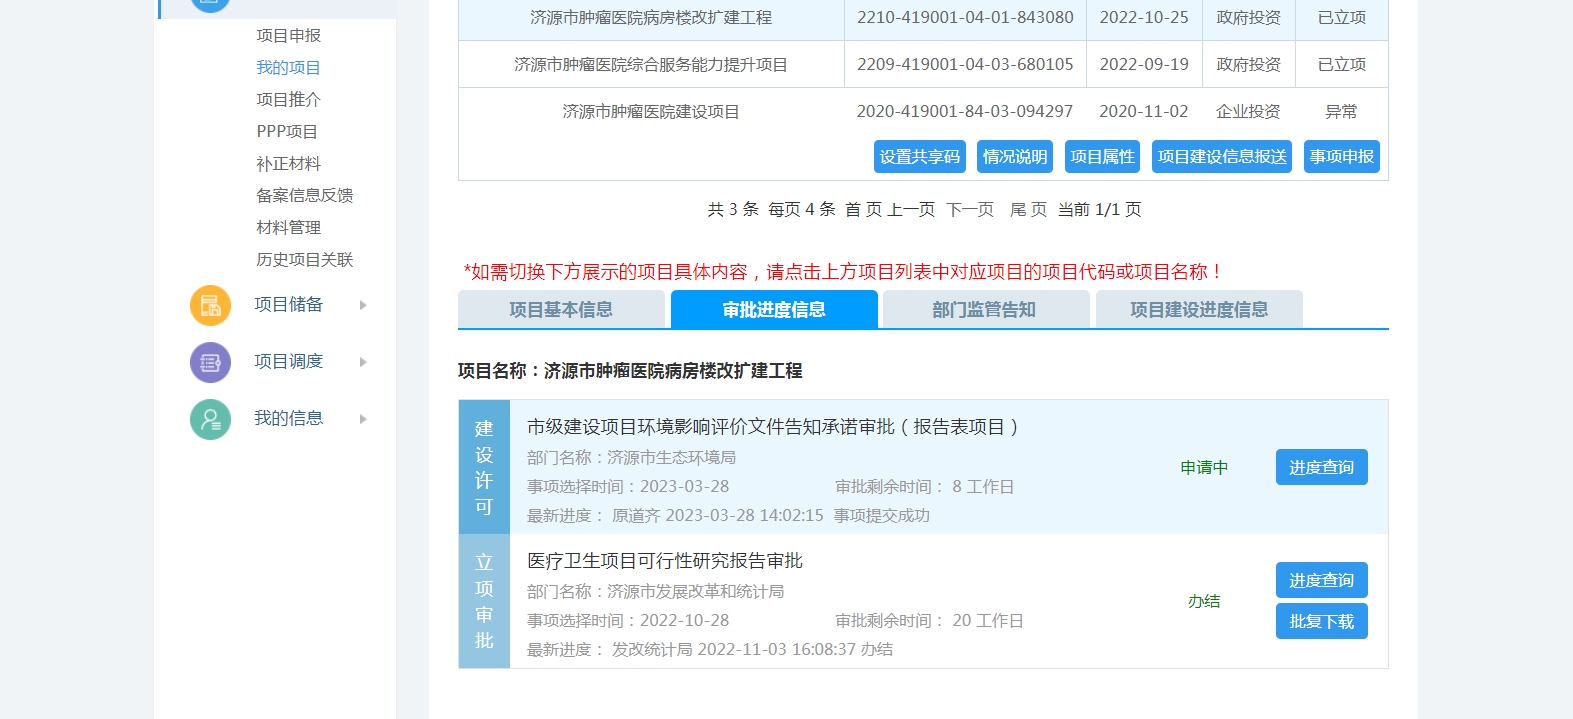Screen dimensions: 1573x719
Task: Click the 项目储备 menu label
Action: 288,305
